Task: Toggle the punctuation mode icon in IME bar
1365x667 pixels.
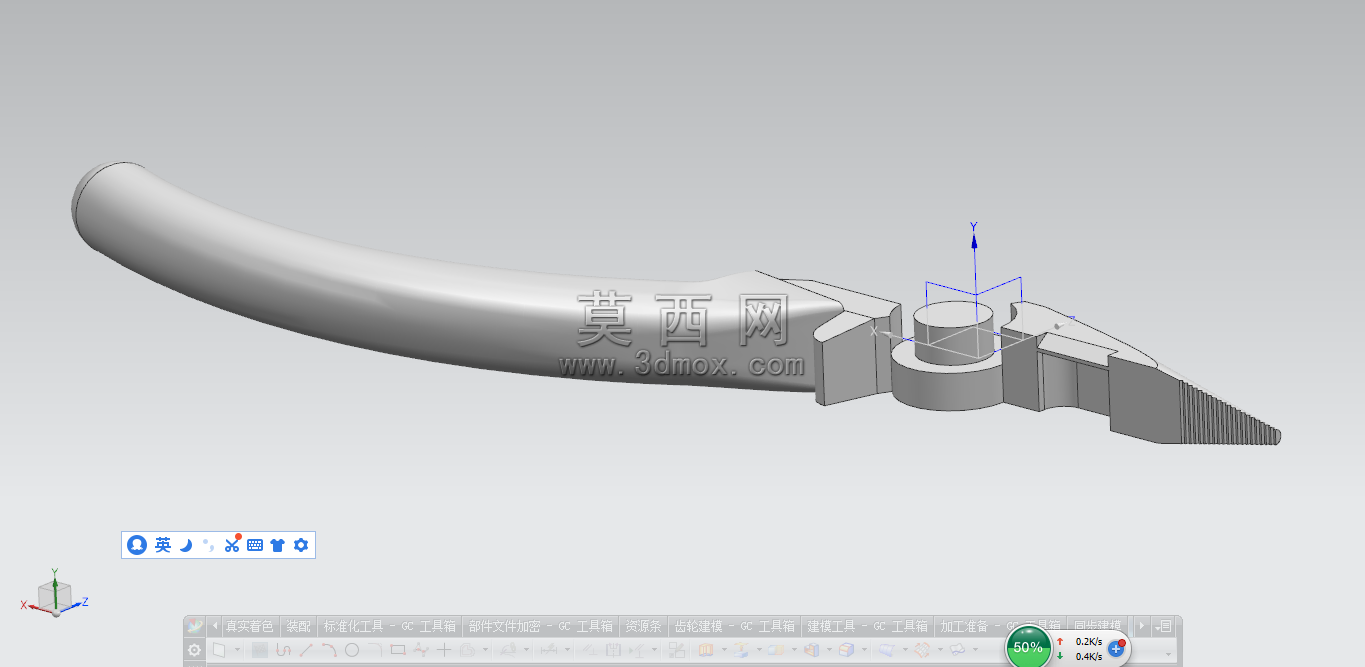Action: tap(208, 545)
